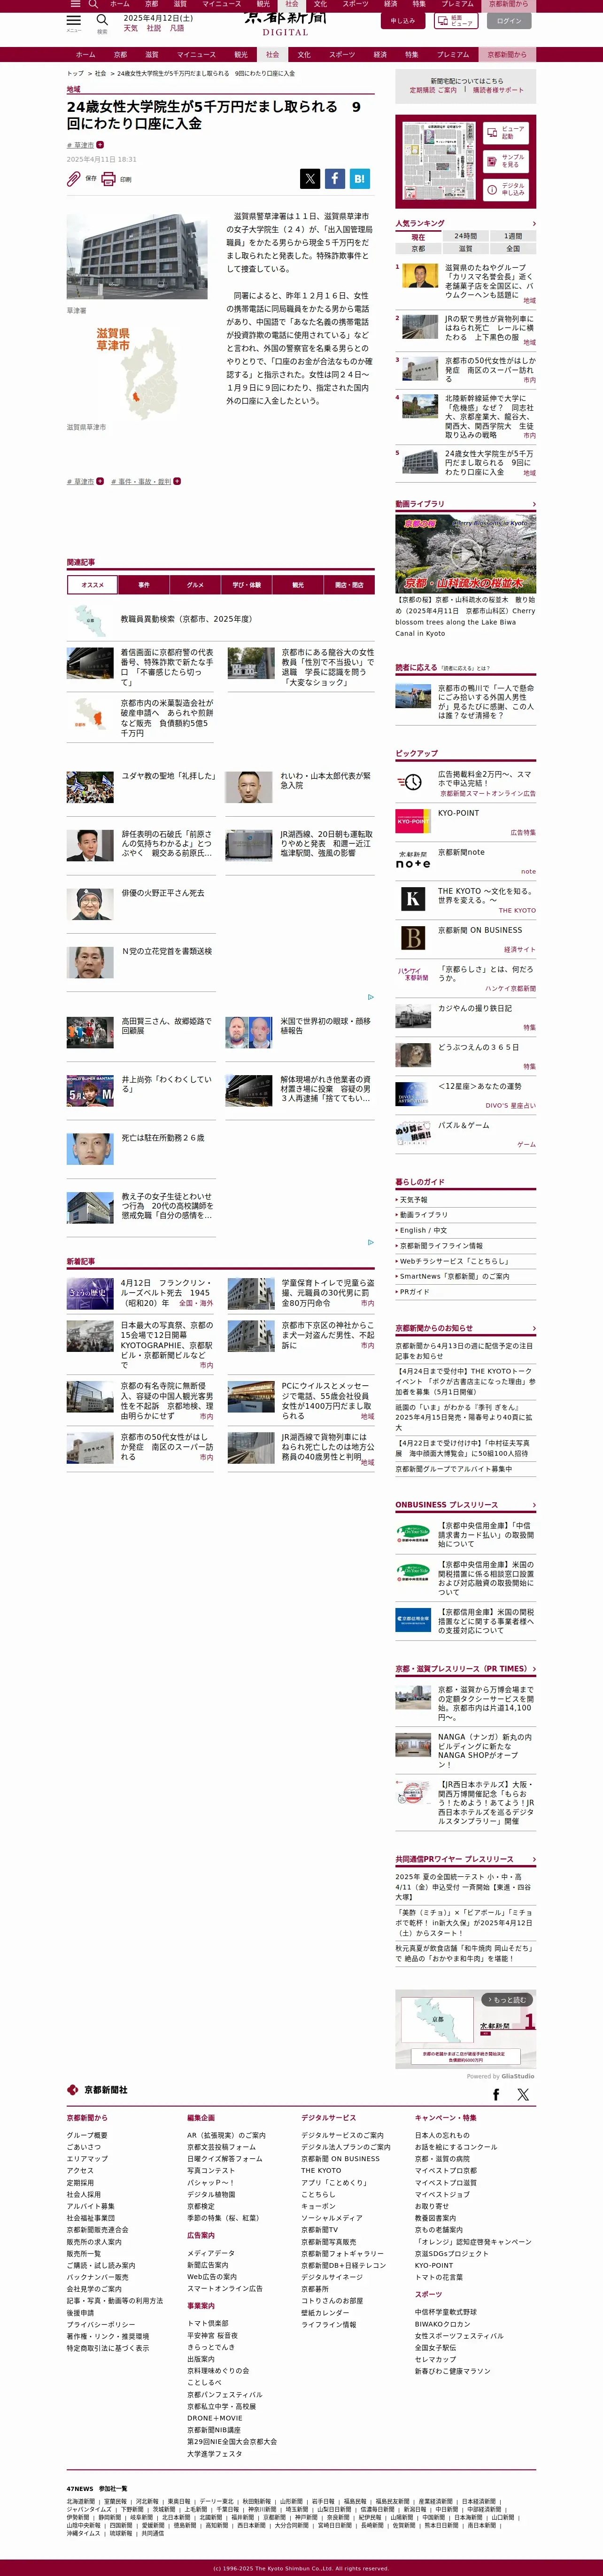This screenshot has height=2576, width=603.
Task: Open footer X icon
Action: (523, 2094)
